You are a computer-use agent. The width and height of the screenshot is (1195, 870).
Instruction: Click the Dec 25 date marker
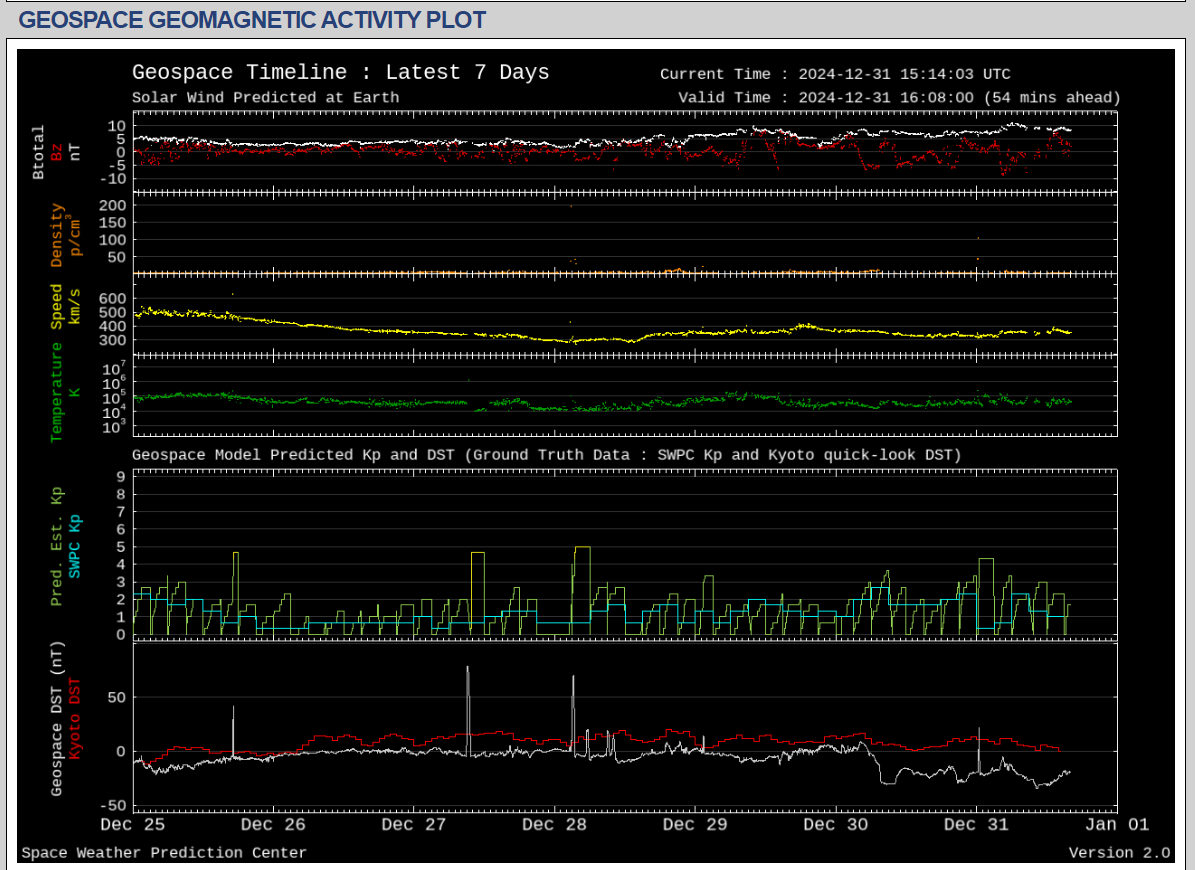coord(133,825)
